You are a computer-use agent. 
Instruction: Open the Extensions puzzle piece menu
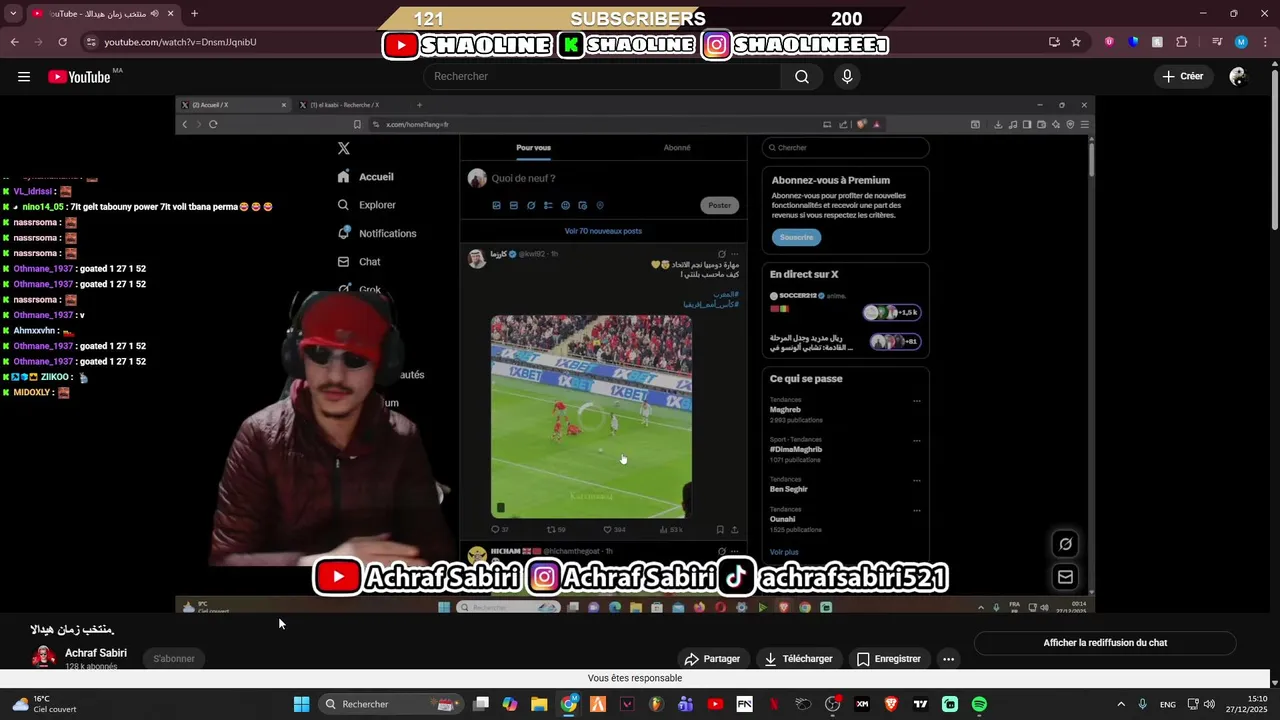click(x=1182, y=42)
